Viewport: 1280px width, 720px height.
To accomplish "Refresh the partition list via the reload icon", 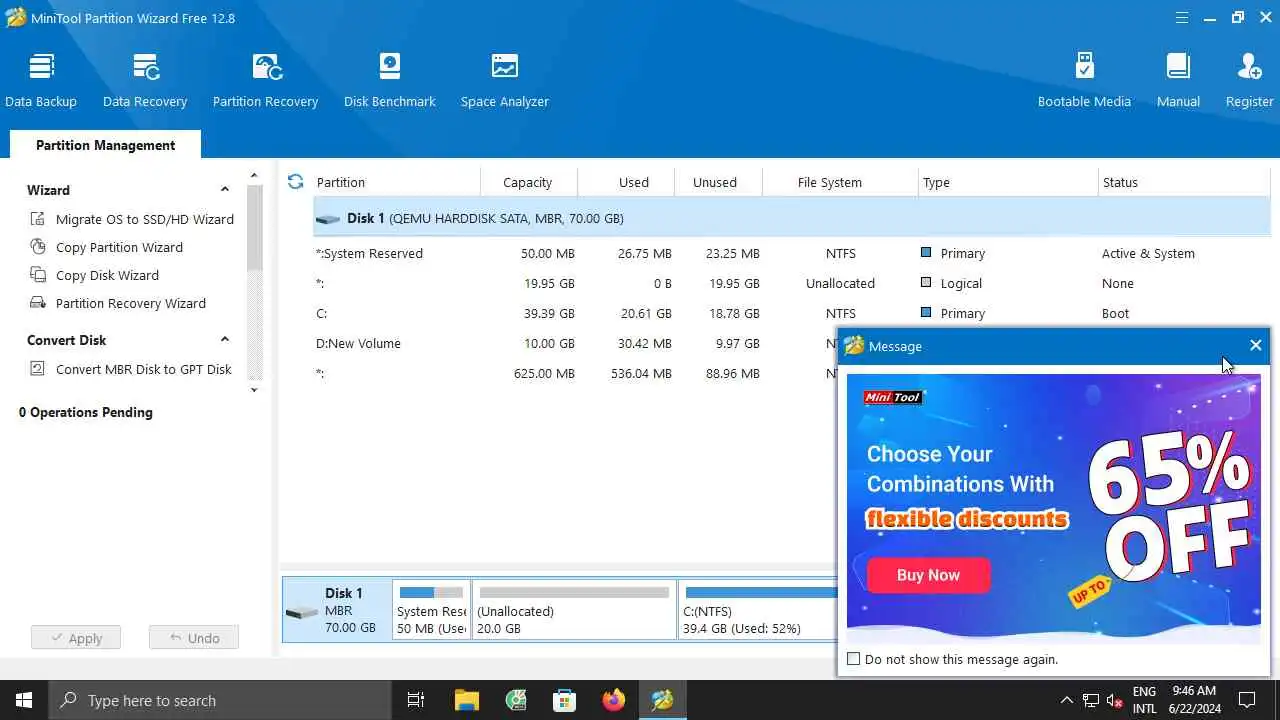I will (x=295, y=182).
